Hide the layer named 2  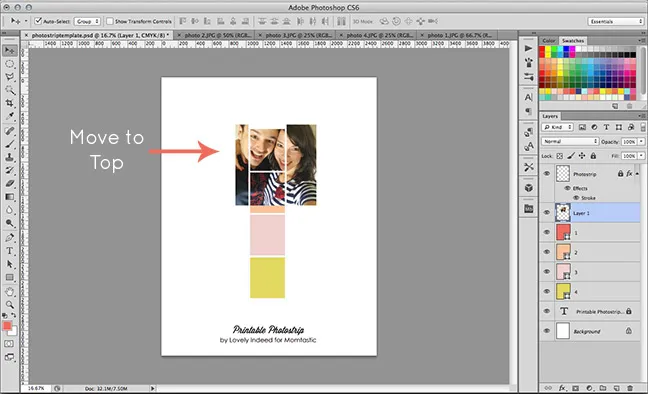[546, 252]
